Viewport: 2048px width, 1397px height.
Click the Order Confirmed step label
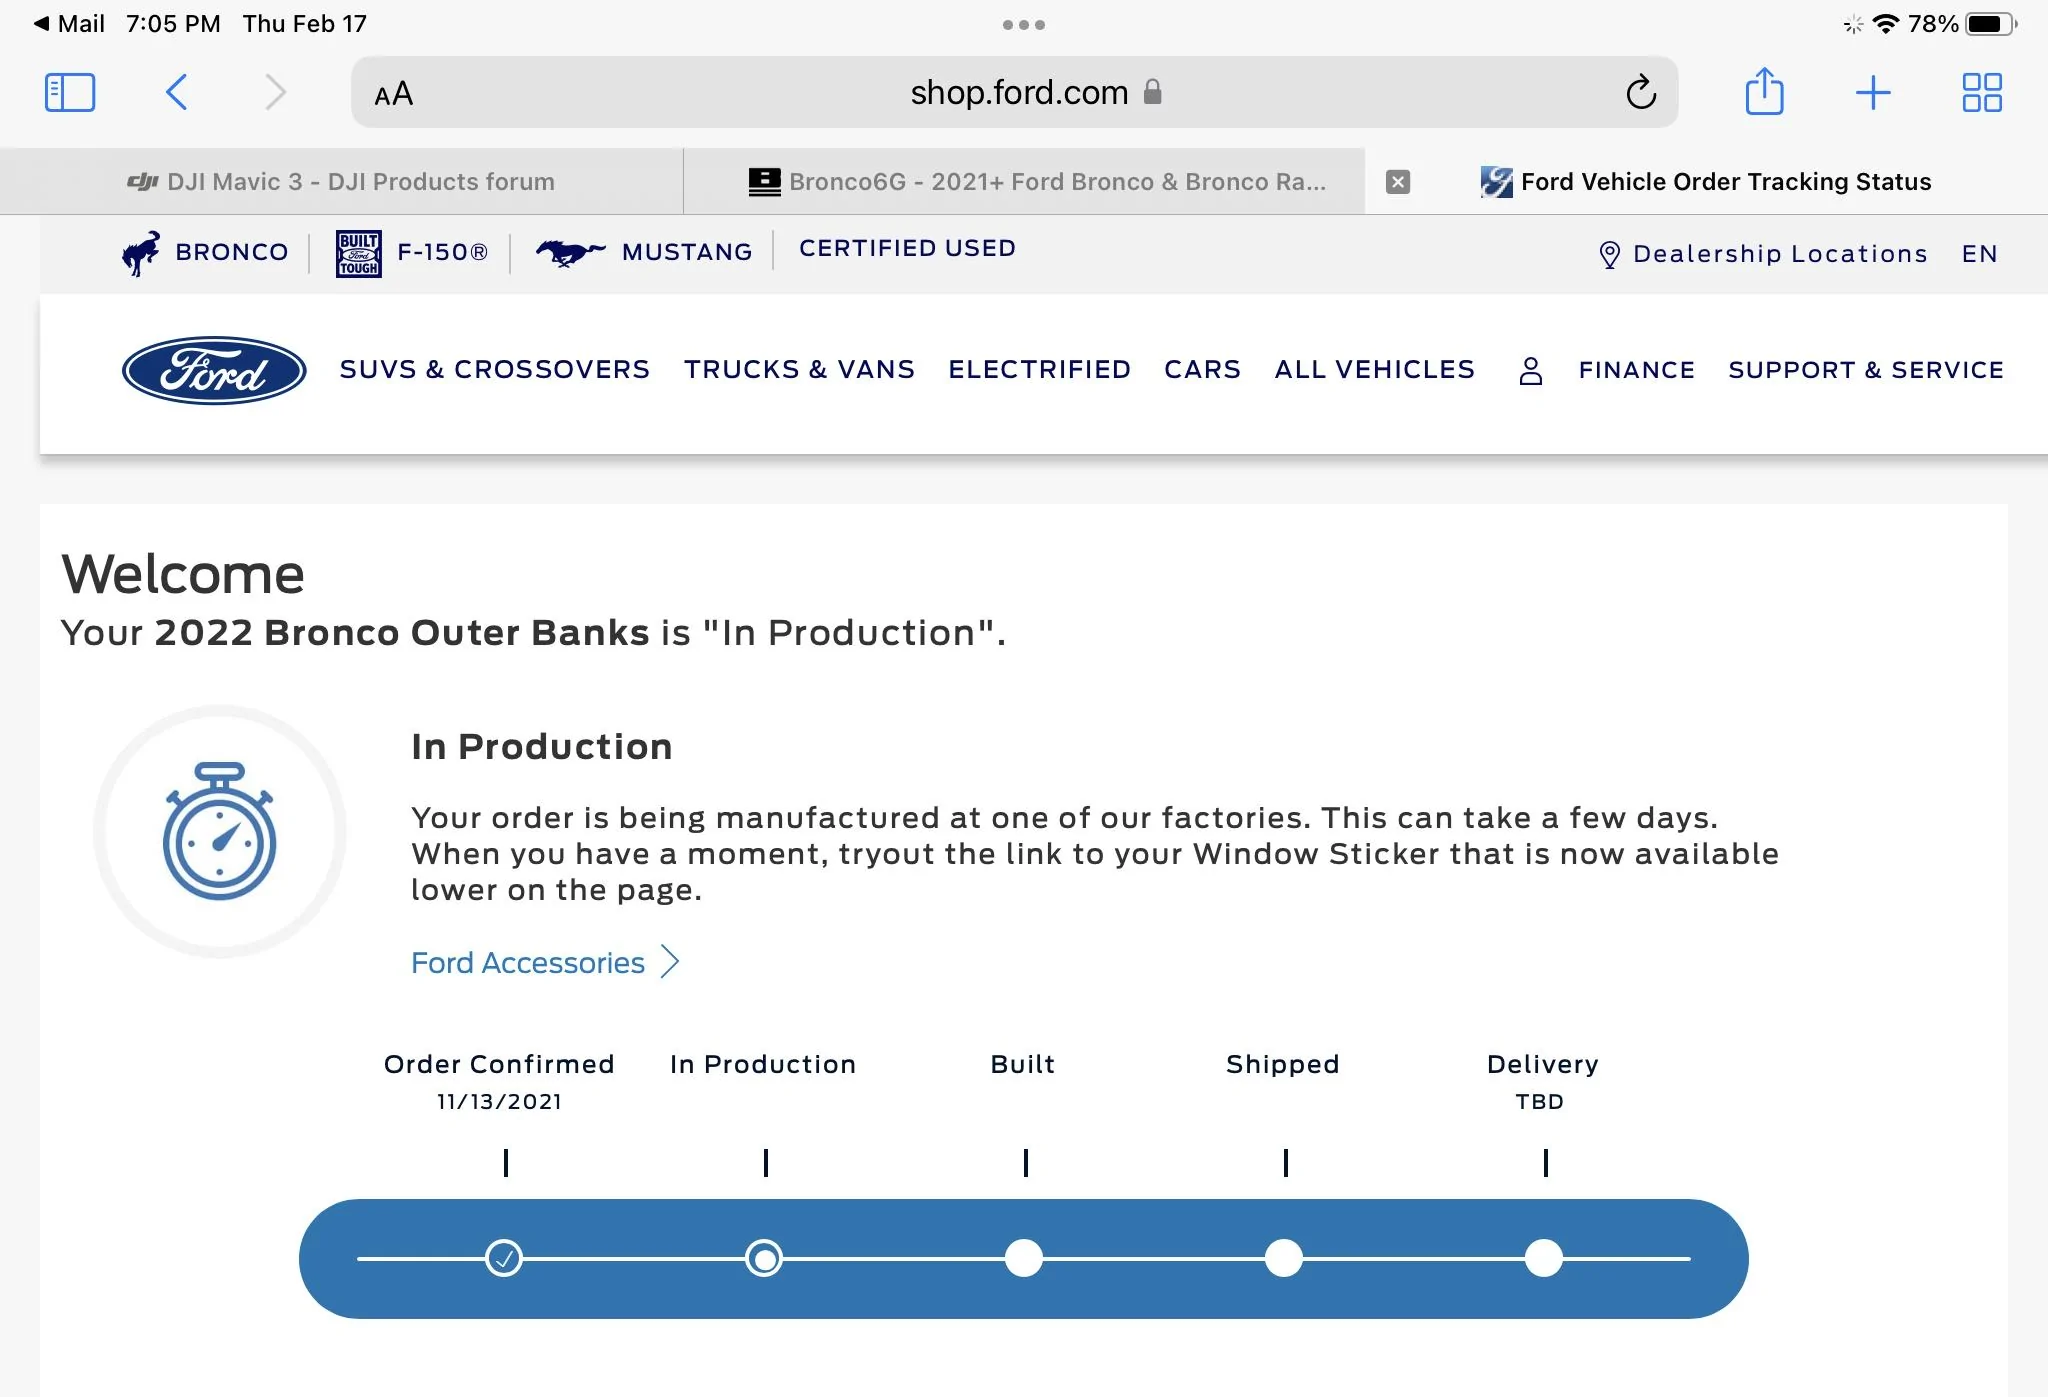coord(499,1064)
